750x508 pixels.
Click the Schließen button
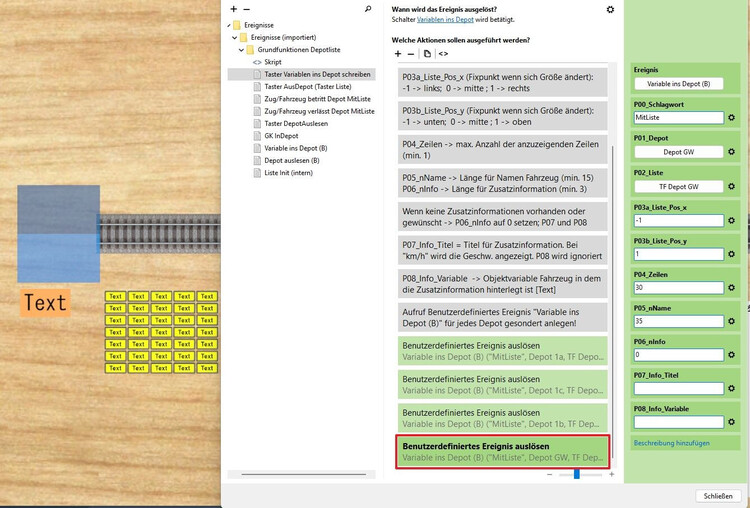point(712,495)
